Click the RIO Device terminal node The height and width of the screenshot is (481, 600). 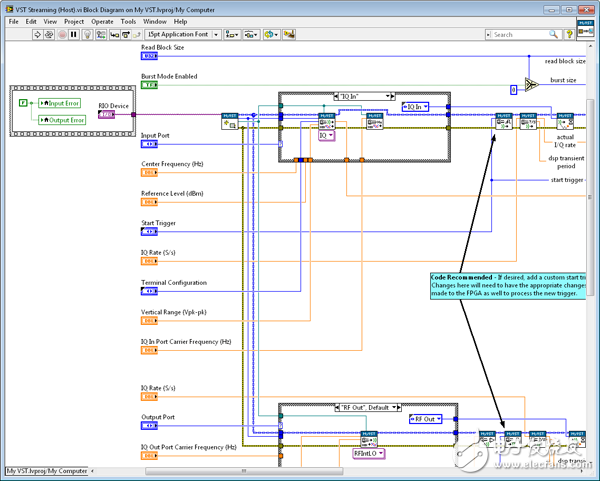[107, 115]
